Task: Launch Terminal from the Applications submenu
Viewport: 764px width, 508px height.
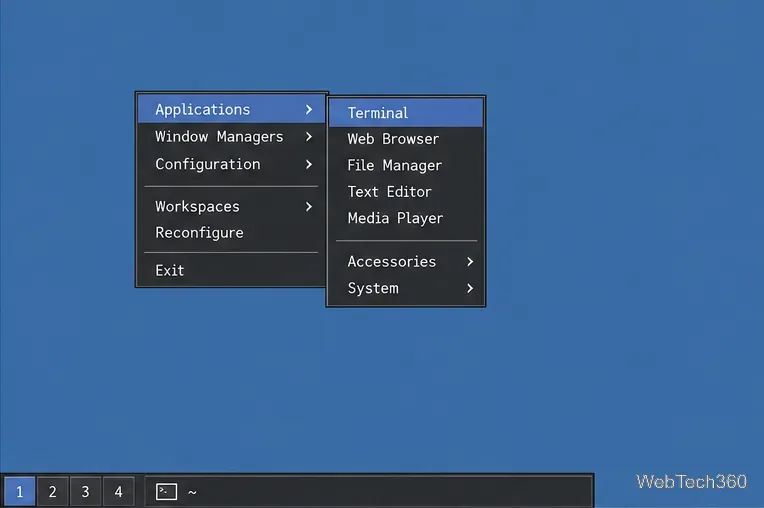Action: tap(406, 113)
